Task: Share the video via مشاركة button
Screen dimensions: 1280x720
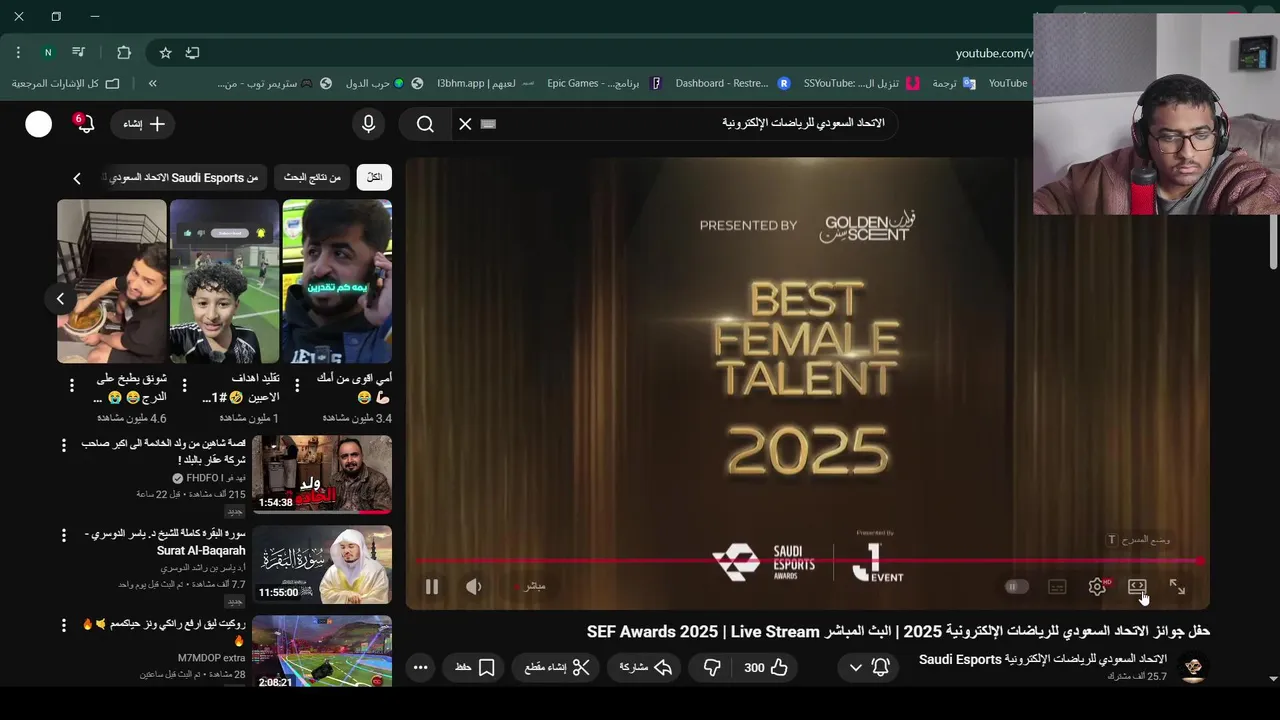Action: pyautogui.click(x=645, y=667)
